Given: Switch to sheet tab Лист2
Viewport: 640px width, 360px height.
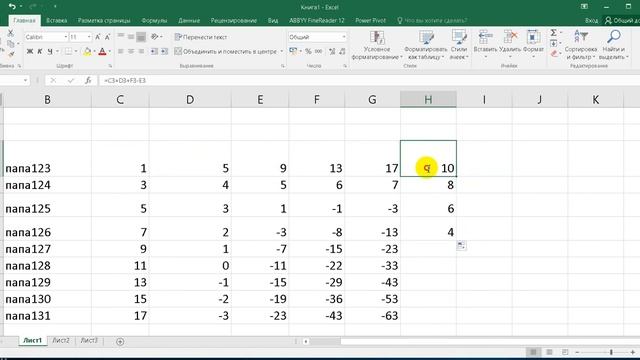Looking at the screenshot, I should [61, 341].
